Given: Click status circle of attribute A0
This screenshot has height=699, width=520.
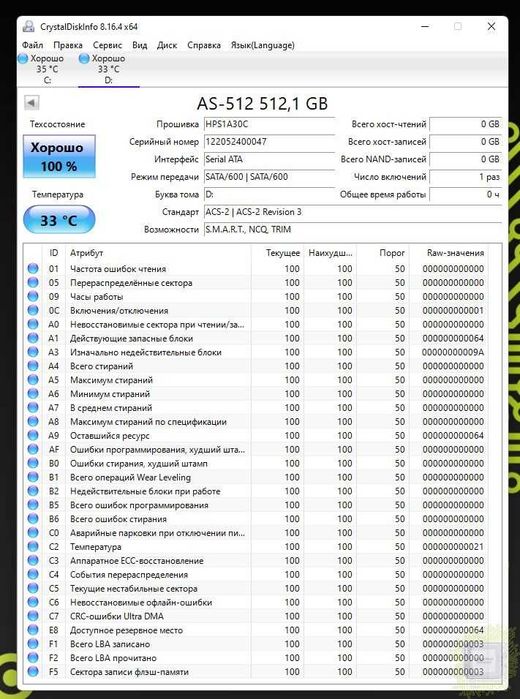Looking at the screenshot, I should coord(33,324).
